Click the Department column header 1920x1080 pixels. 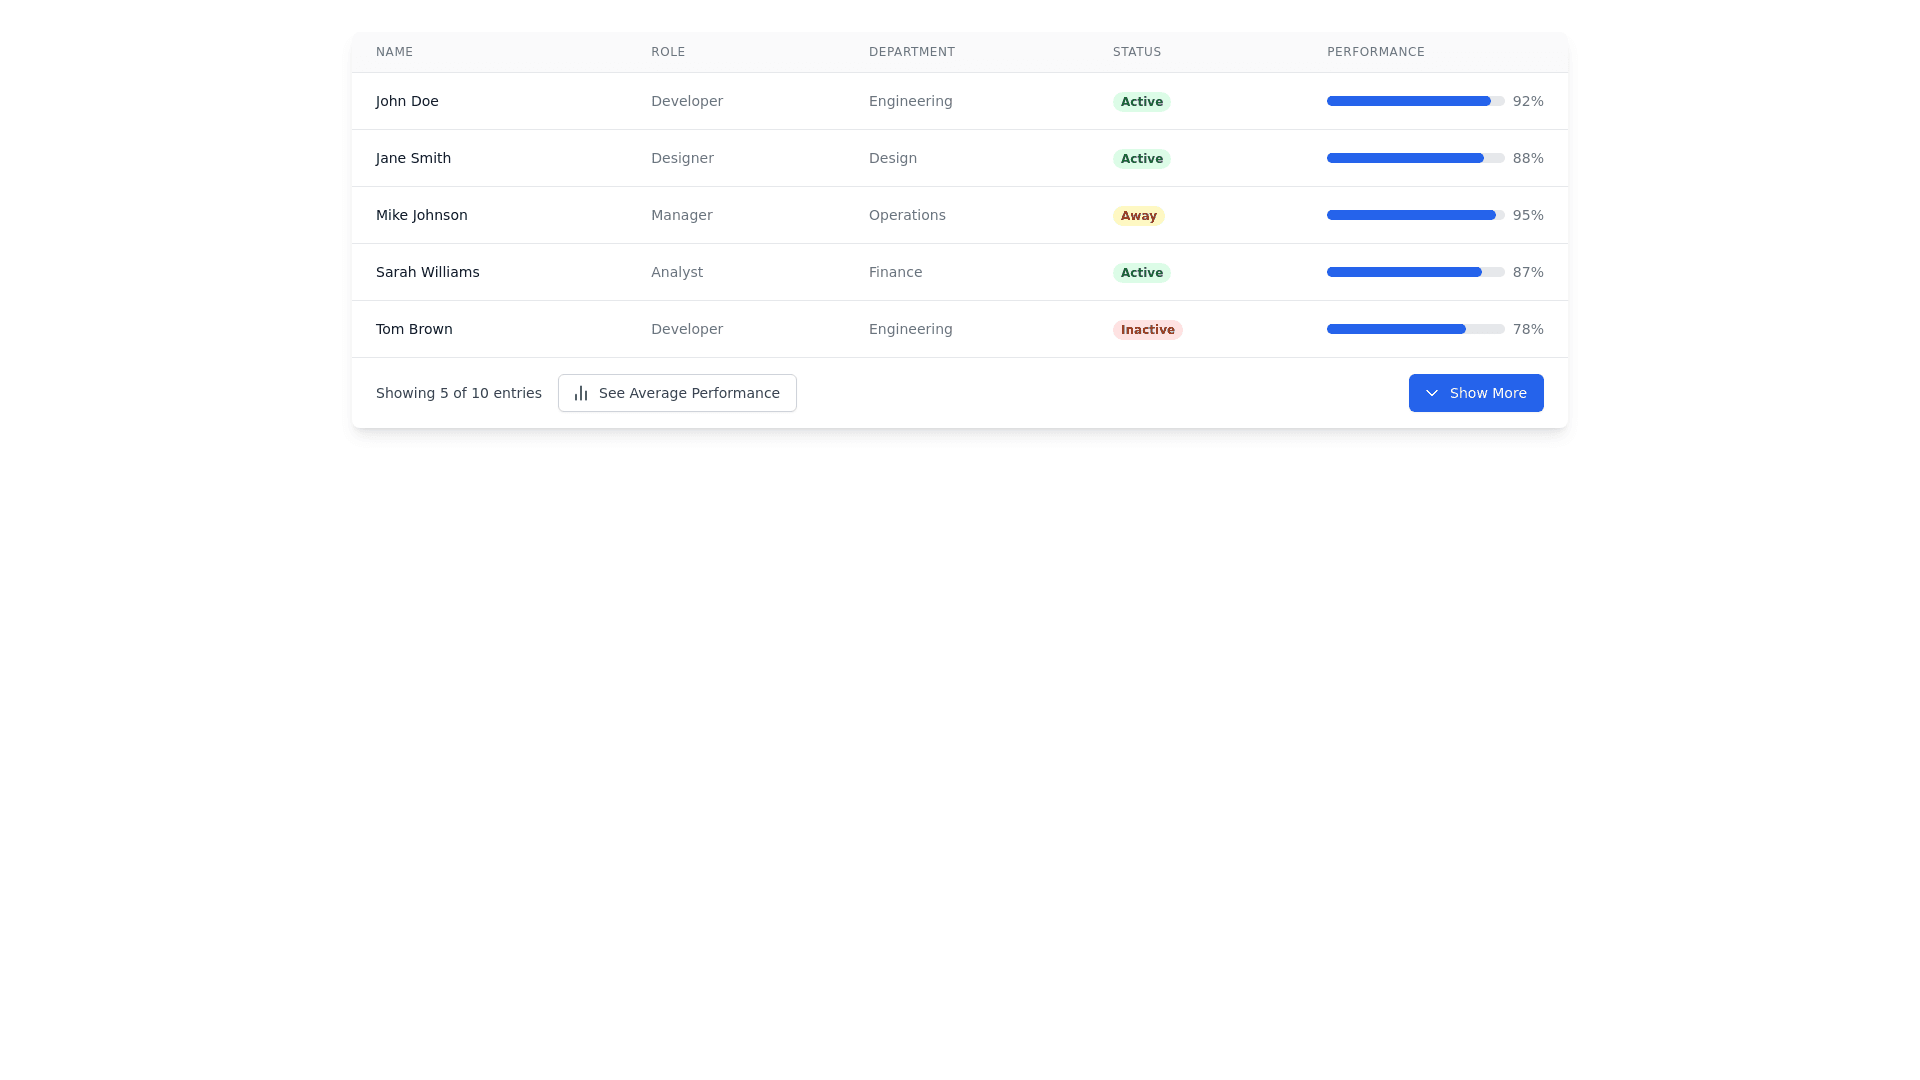(911, 52)
